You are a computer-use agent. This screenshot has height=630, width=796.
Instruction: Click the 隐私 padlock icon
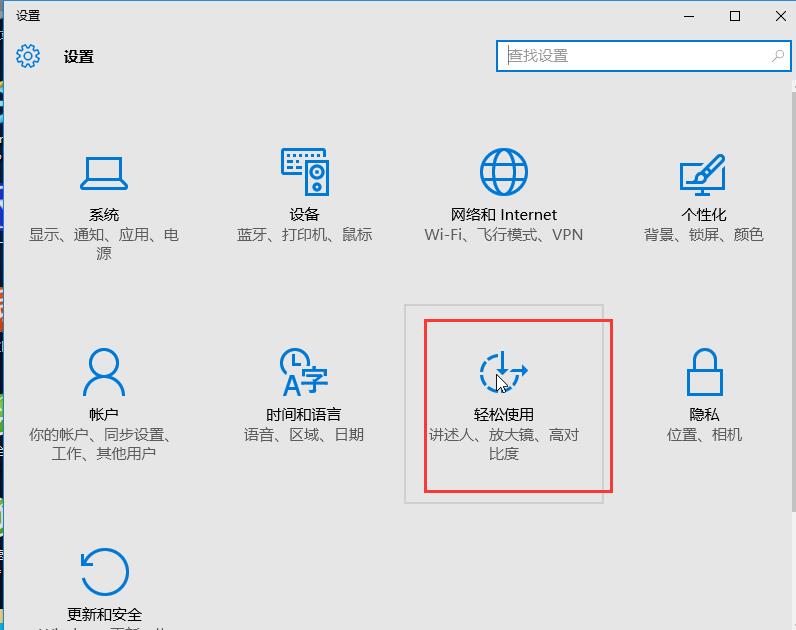(x=704, y=373)
